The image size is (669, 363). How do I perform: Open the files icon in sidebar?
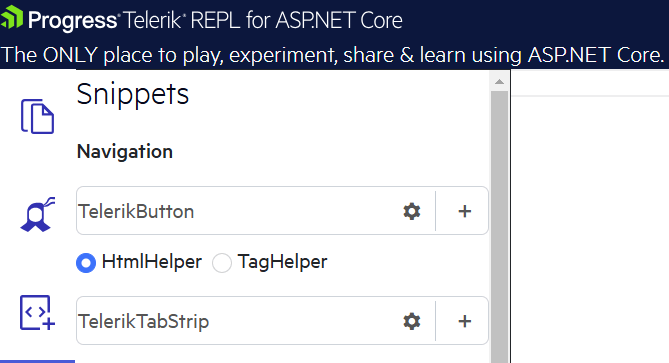38,116
